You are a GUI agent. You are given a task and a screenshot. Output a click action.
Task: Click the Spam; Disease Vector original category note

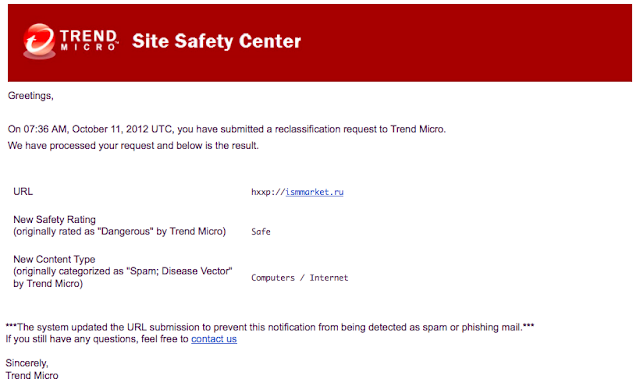[x=123, y=277]
